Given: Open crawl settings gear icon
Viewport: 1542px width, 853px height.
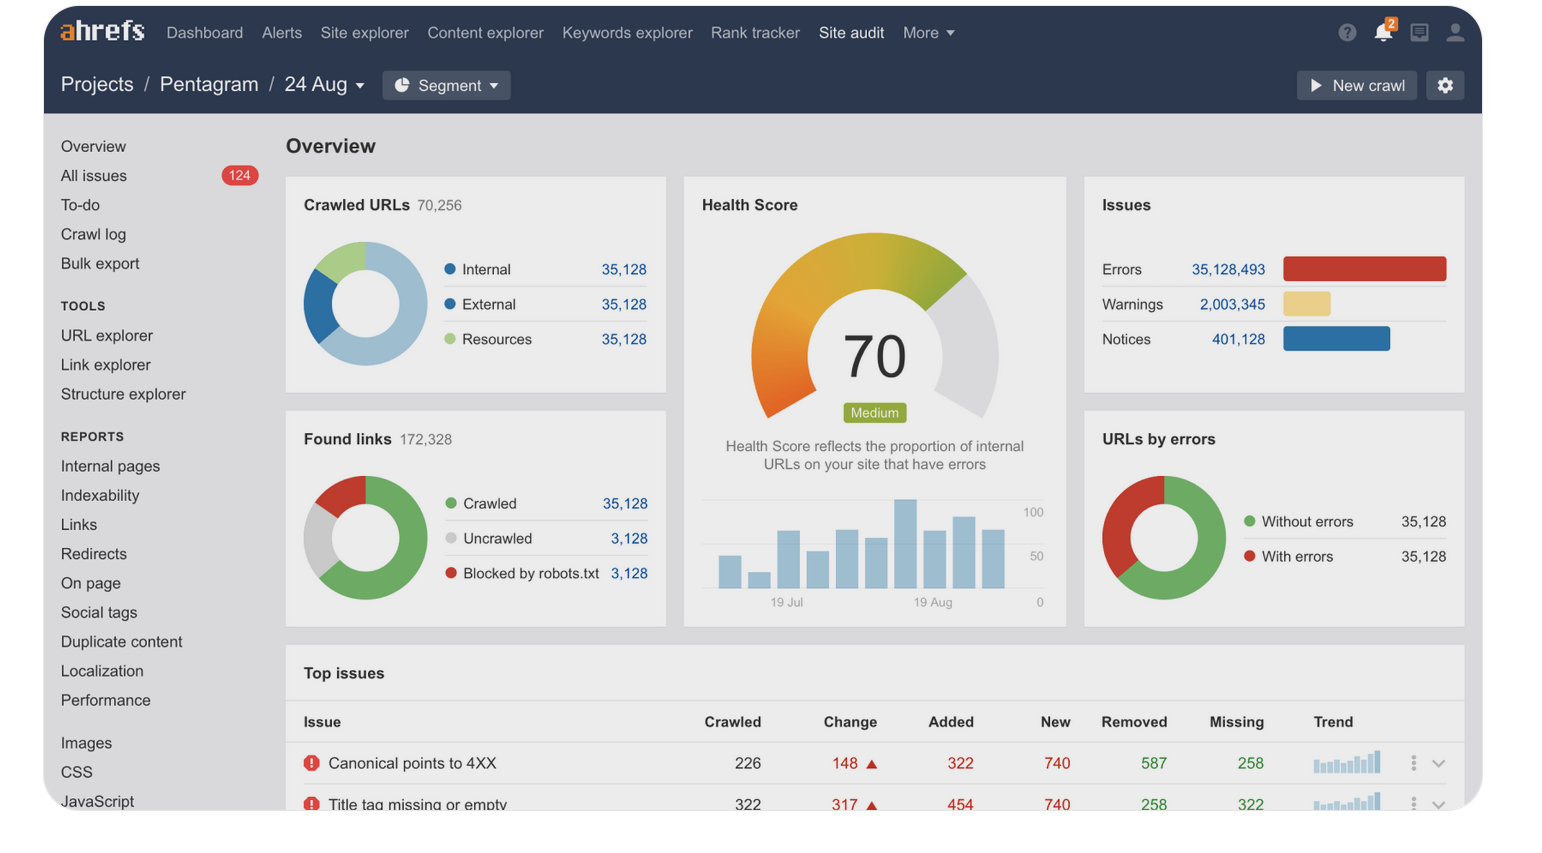Looking at the screenshot, I should coord(1445,85).
